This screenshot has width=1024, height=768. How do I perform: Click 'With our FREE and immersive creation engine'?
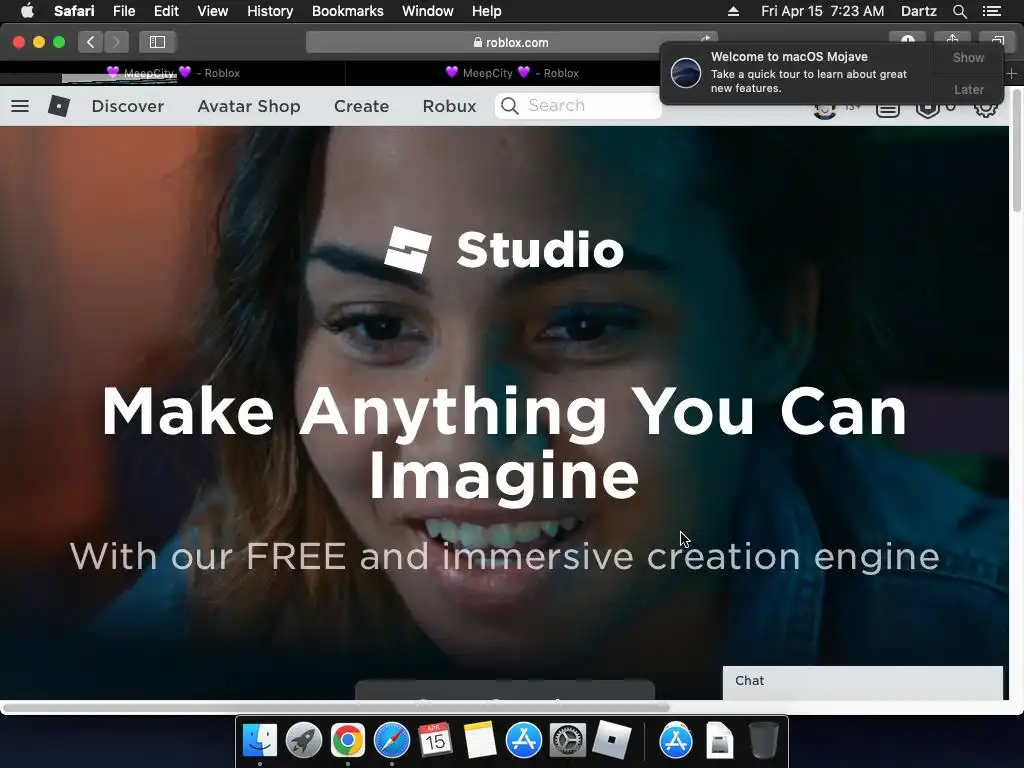click(504, 556)
